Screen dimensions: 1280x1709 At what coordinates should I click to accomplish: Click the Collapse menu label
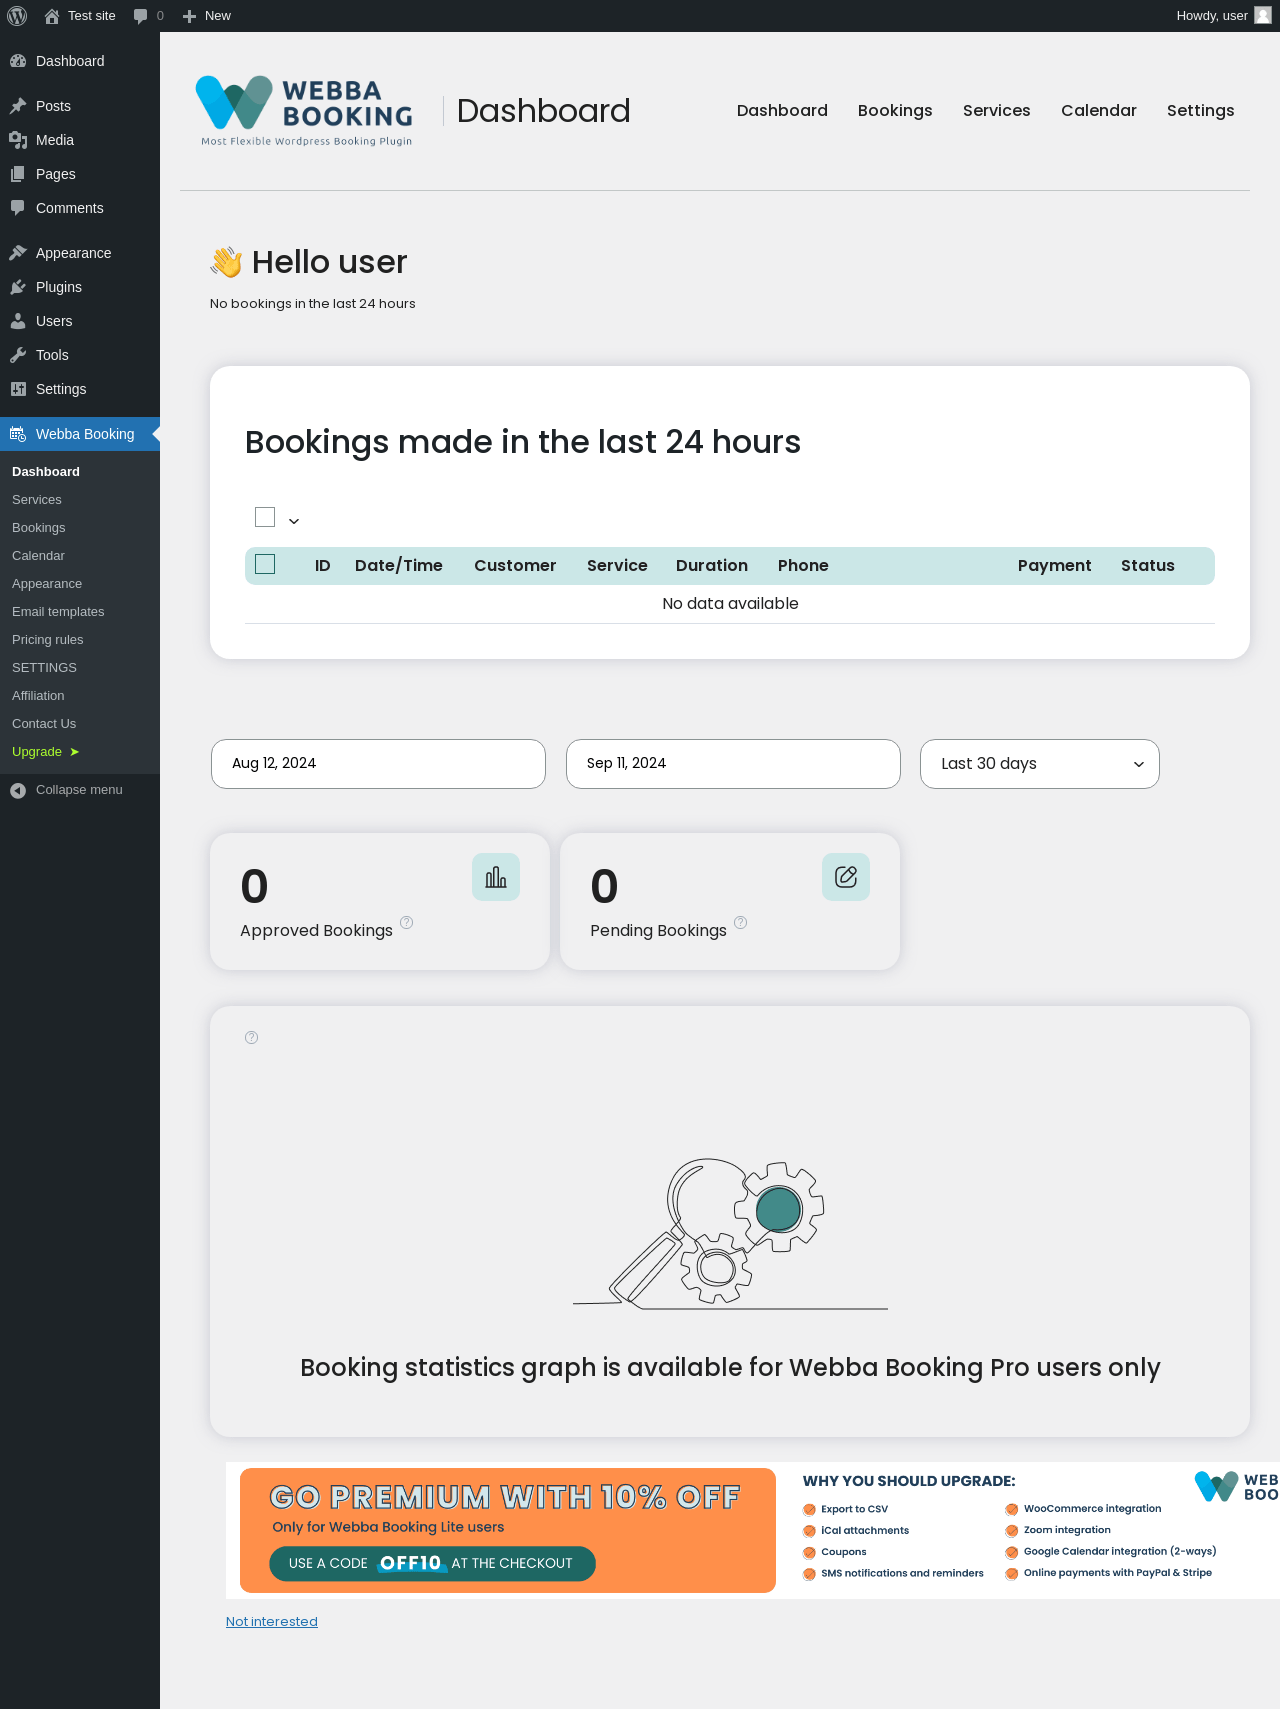pyautogui.click(x=79, y=790)
